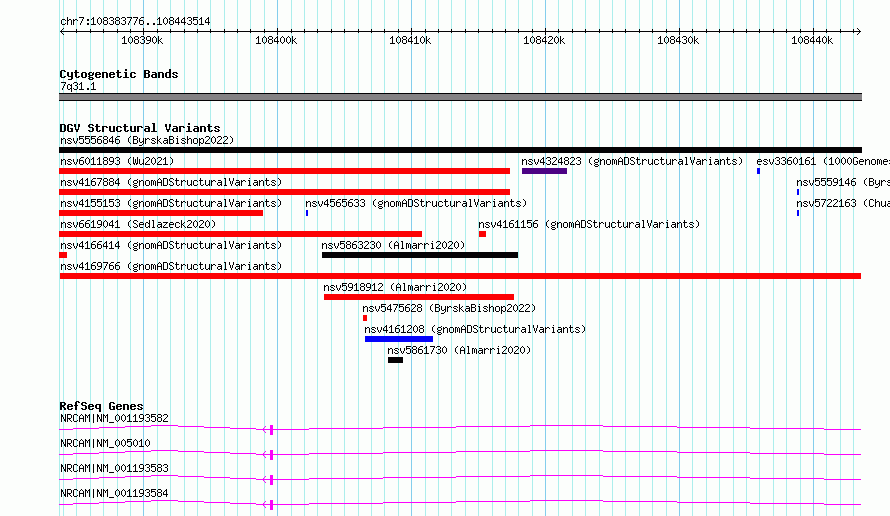Click the nsv5559146 blue marker

tap(798, 192)
